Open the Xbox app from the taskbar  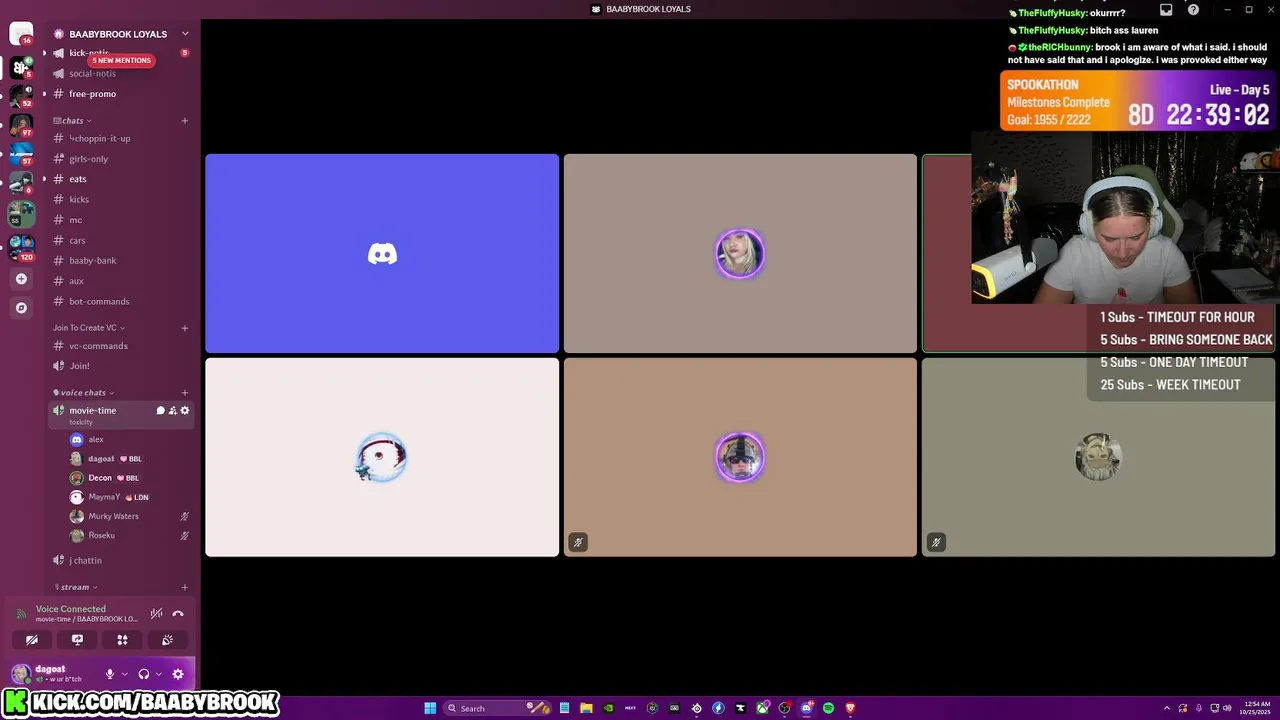point(762,708)
